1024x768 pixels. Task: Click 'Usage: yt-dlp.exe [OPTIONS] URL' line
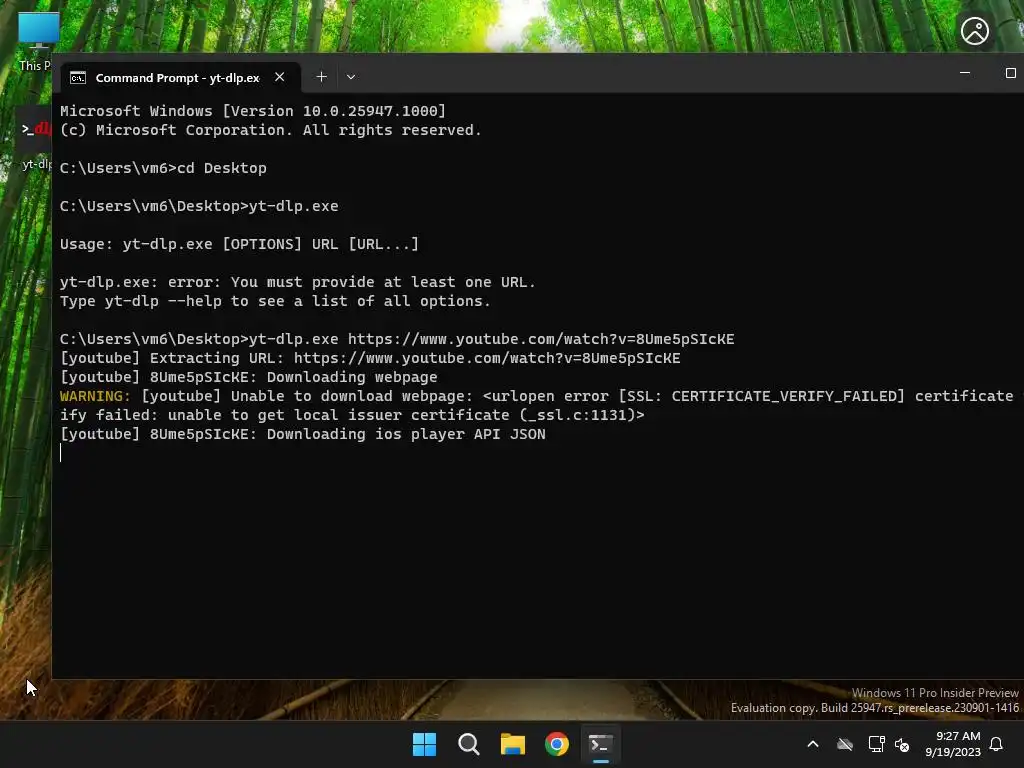click(239, 244)
